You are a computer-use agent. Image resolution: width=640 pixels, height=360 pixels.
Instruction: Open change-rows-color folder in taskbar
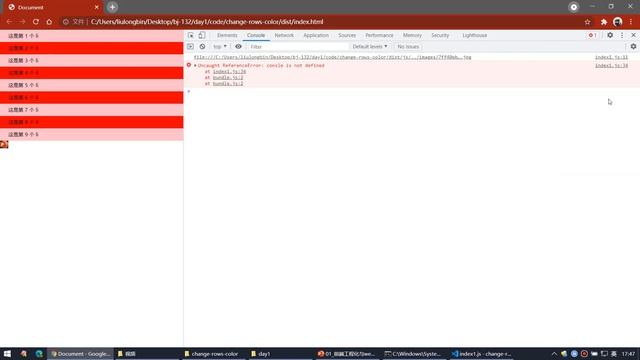tap(211, 354)
